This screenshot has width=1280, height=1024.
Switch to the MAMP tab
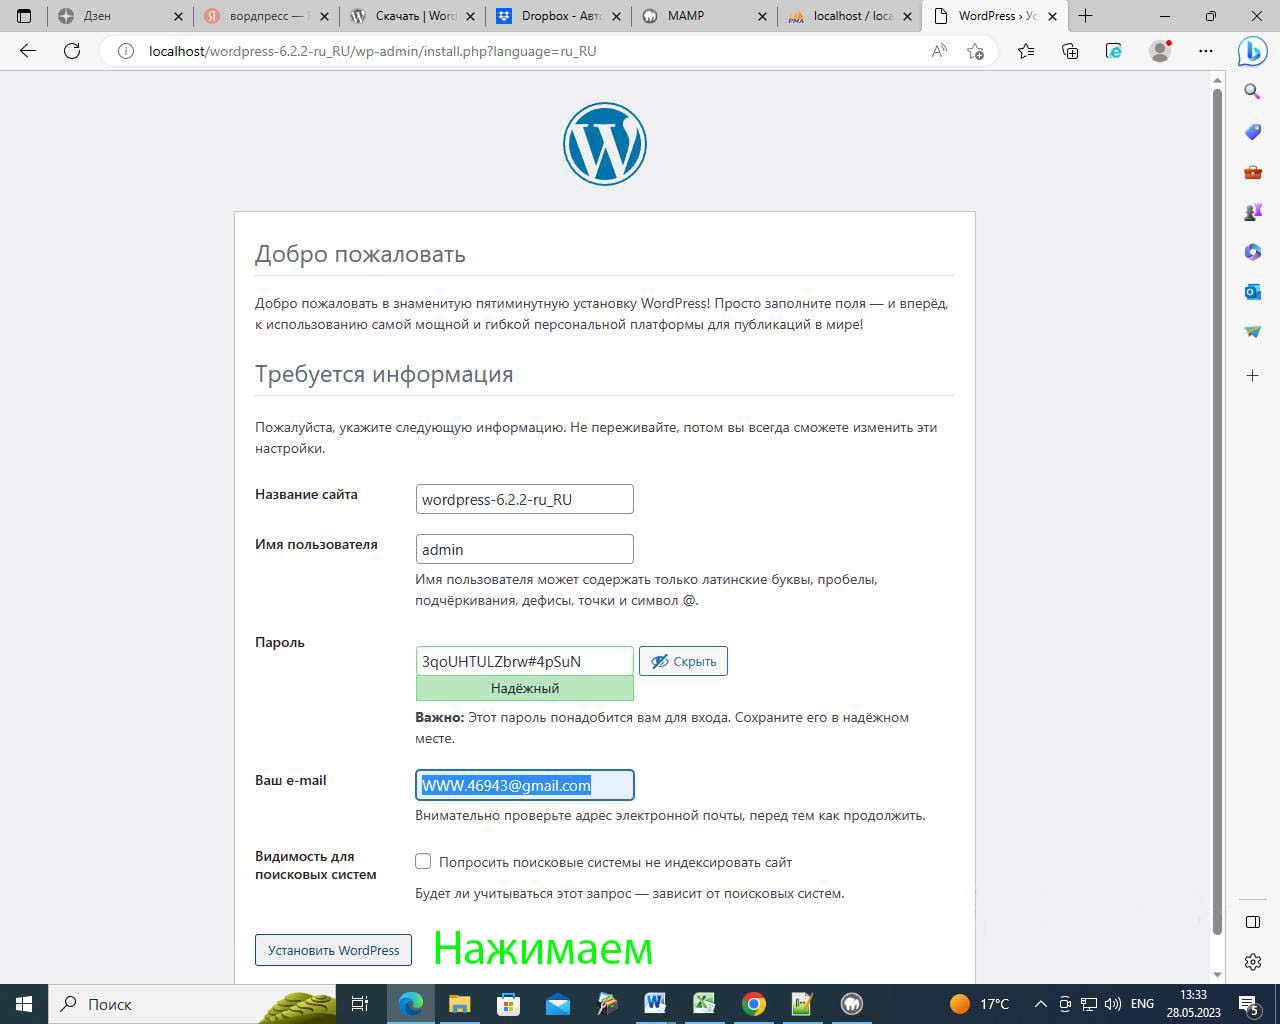tap(700, 16)
